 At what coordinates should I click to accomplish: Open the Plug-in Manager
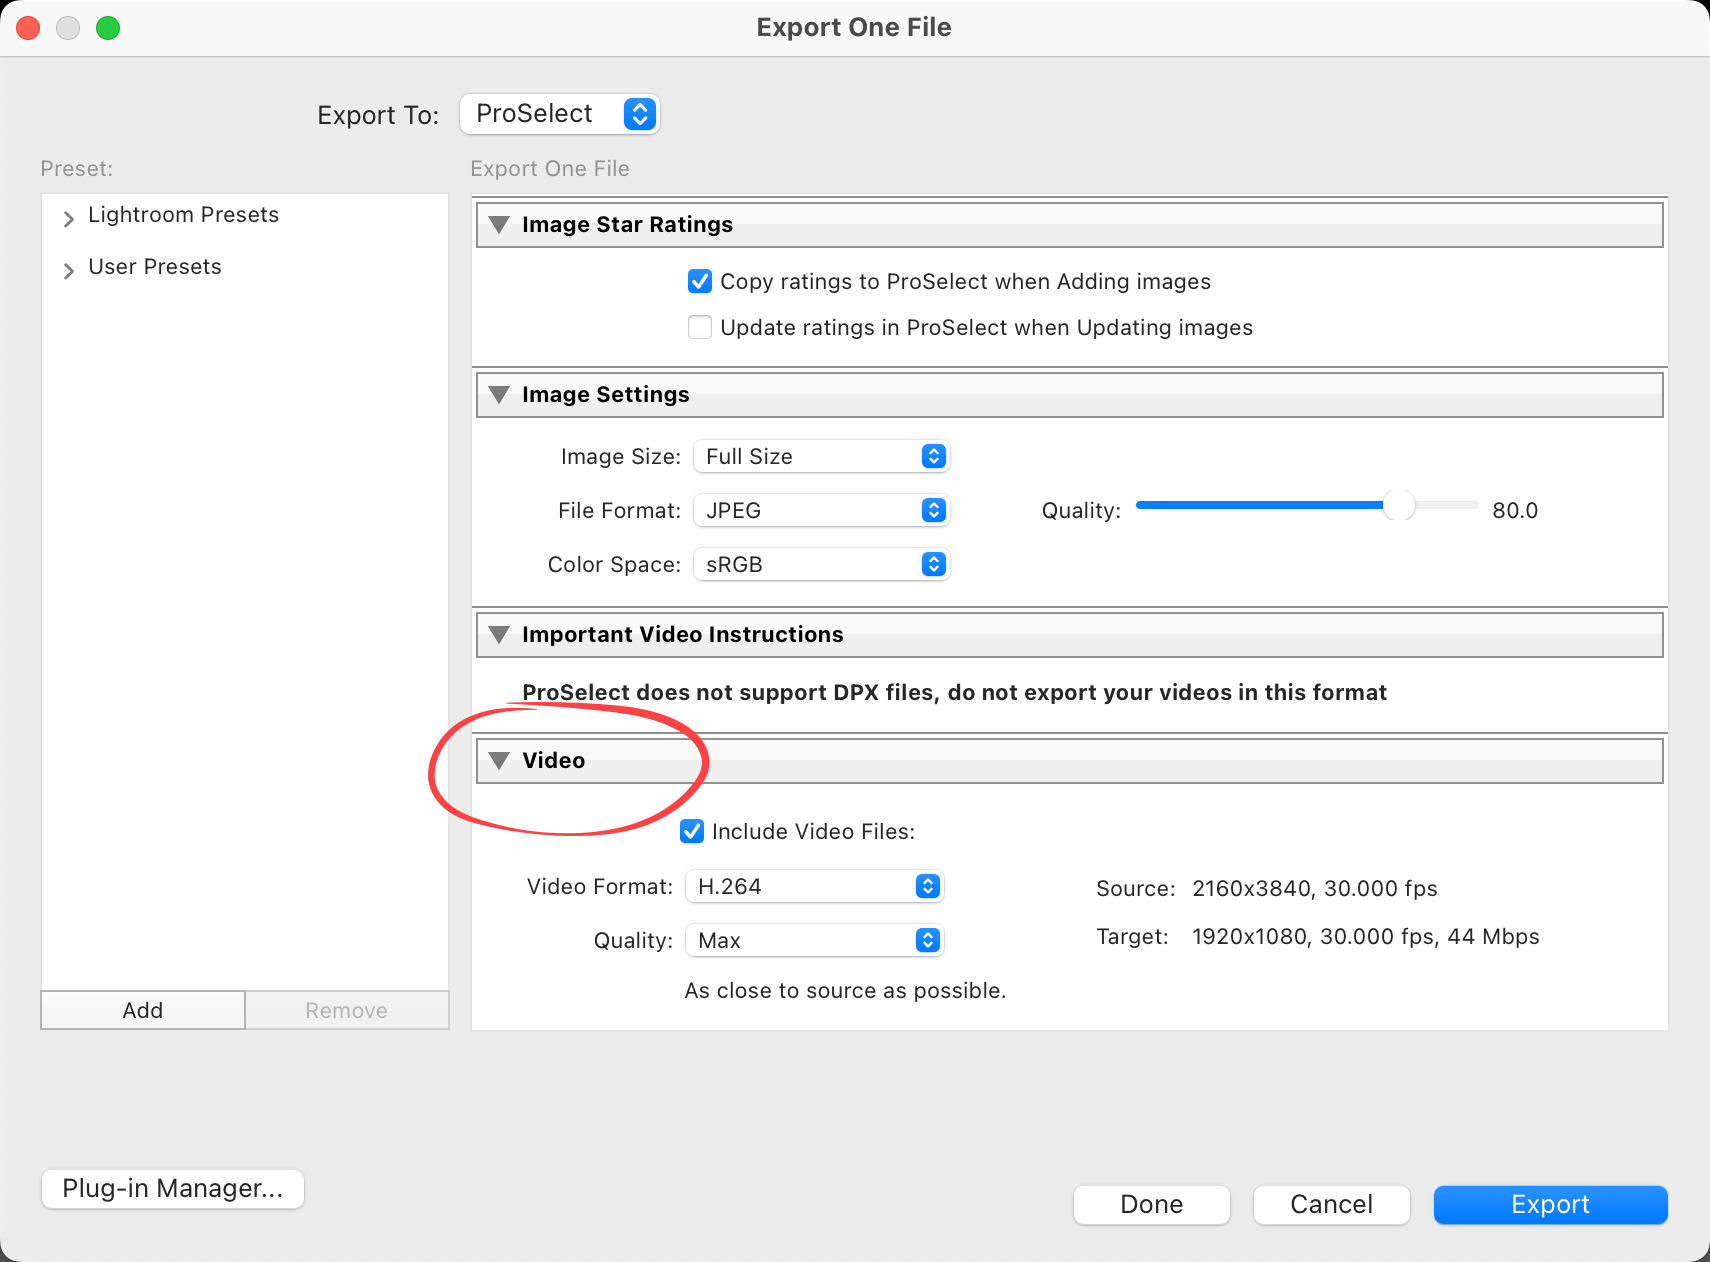tap(173, 1189)
